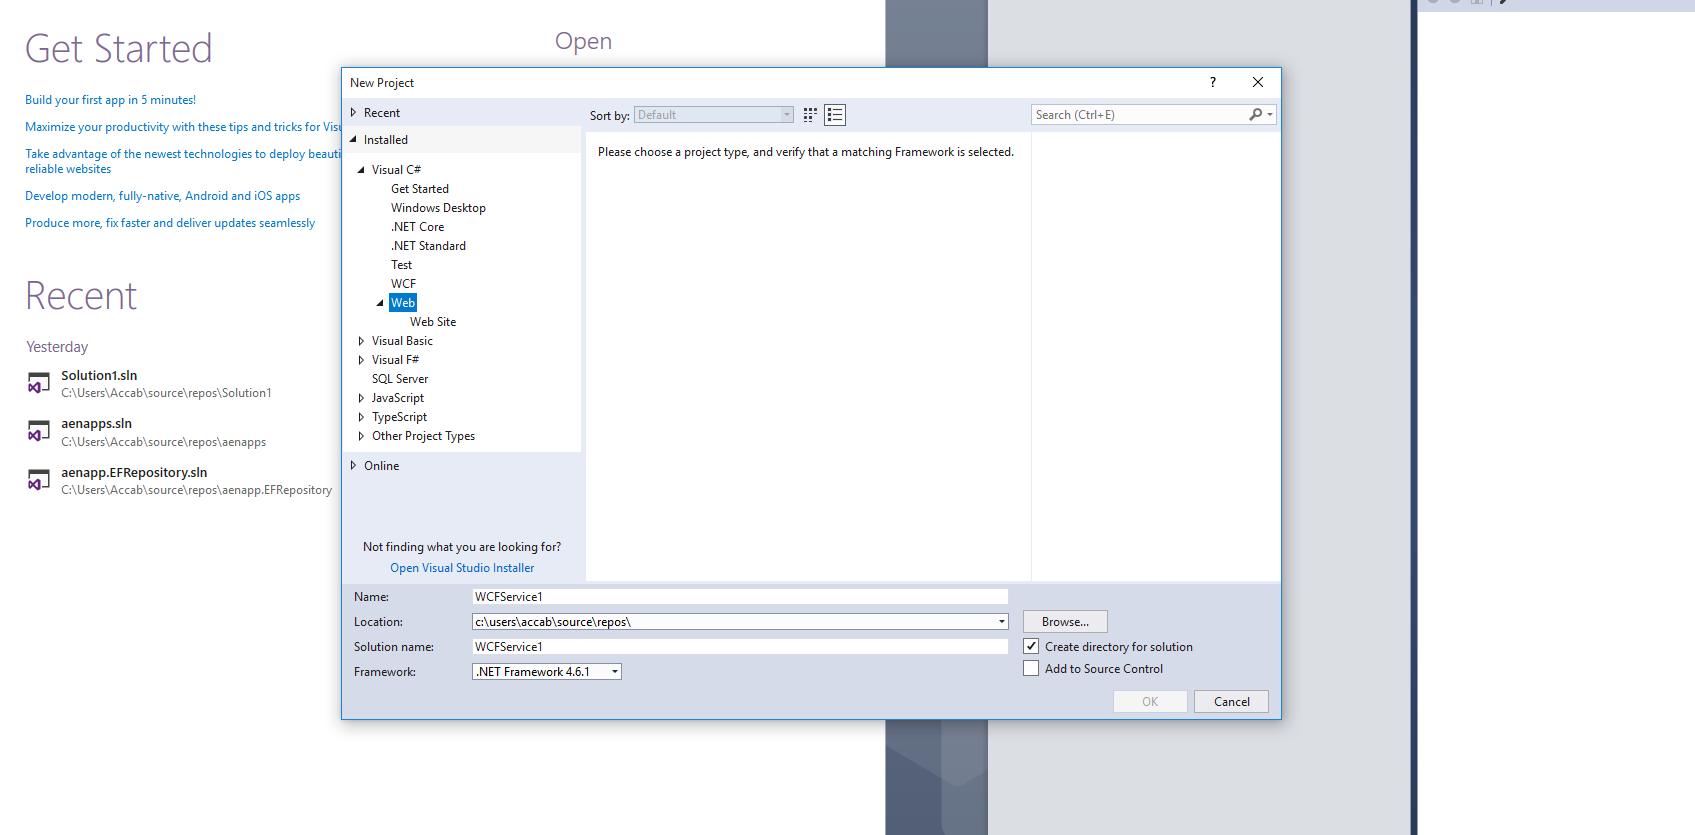
Task: Open Maximize your productivity tips link
Action: coord(183,127)
